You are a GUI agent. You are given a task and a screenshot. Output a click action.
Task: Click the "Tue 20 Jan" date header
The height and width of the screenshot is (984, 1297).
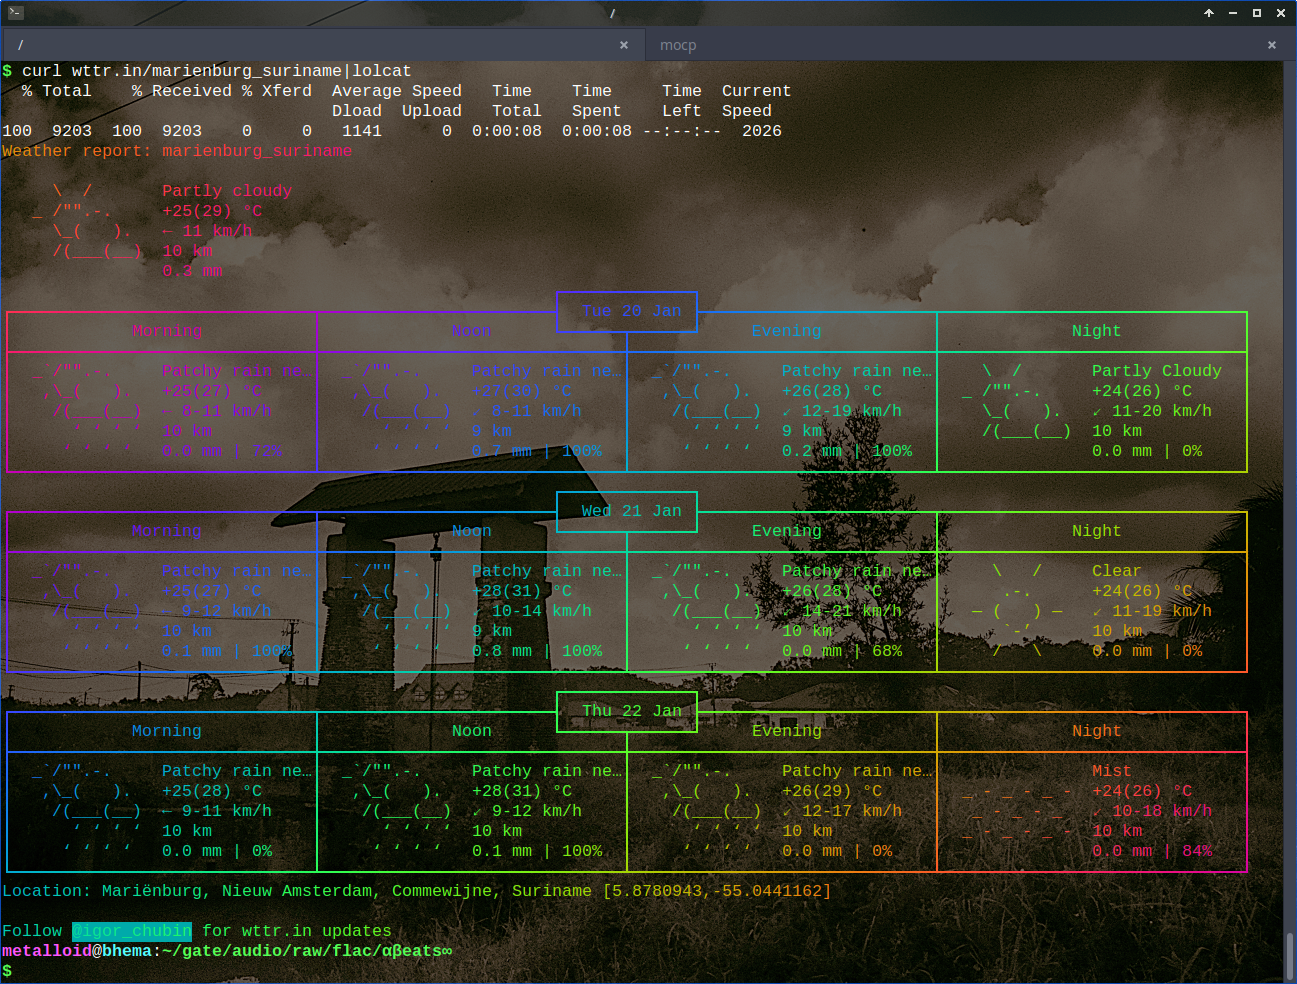click(x=631, y=311)
